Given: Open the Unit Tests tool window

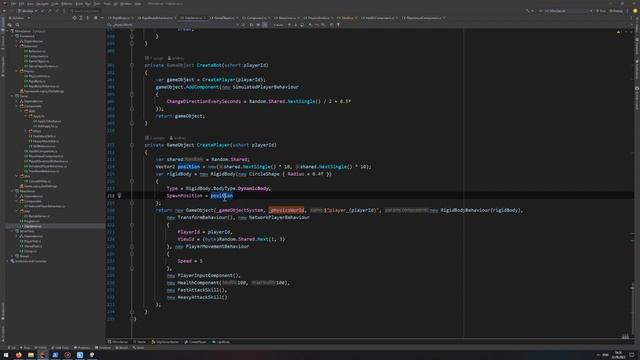Looking at the screenshot, I should point(60,348).
